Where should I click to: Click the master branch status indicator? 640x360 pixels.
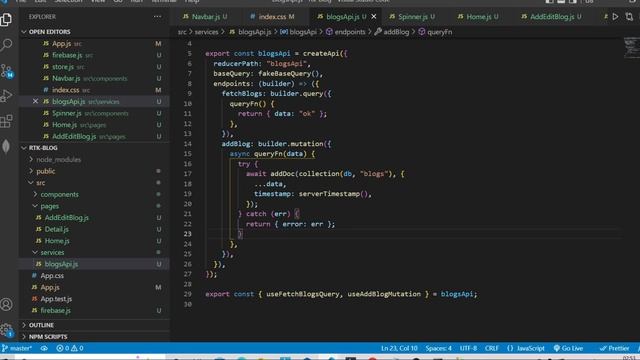[17, 348]
